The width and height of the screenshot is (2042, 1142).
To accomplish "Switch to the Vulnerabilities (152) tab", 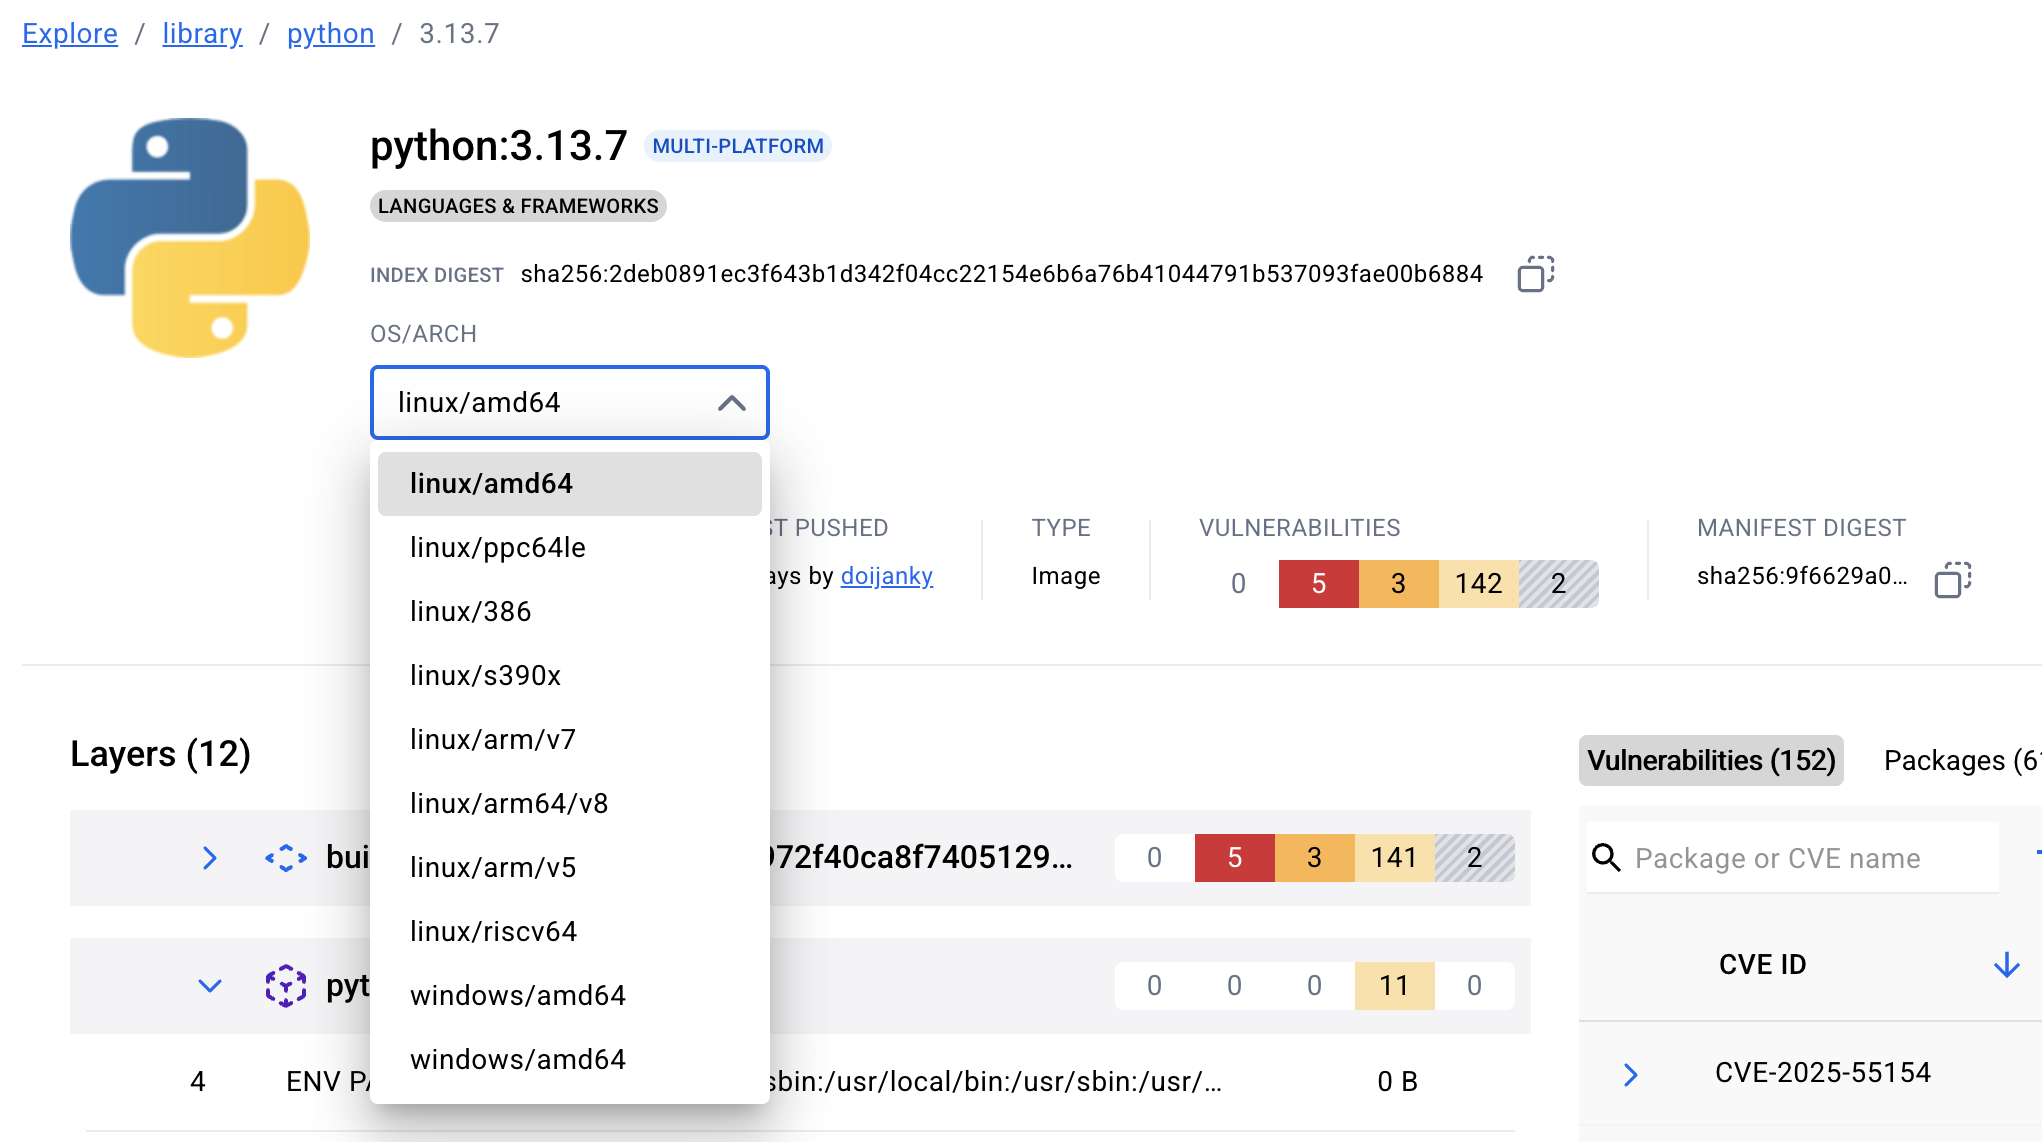I will pyautogui.click(x=1710, y=761).
